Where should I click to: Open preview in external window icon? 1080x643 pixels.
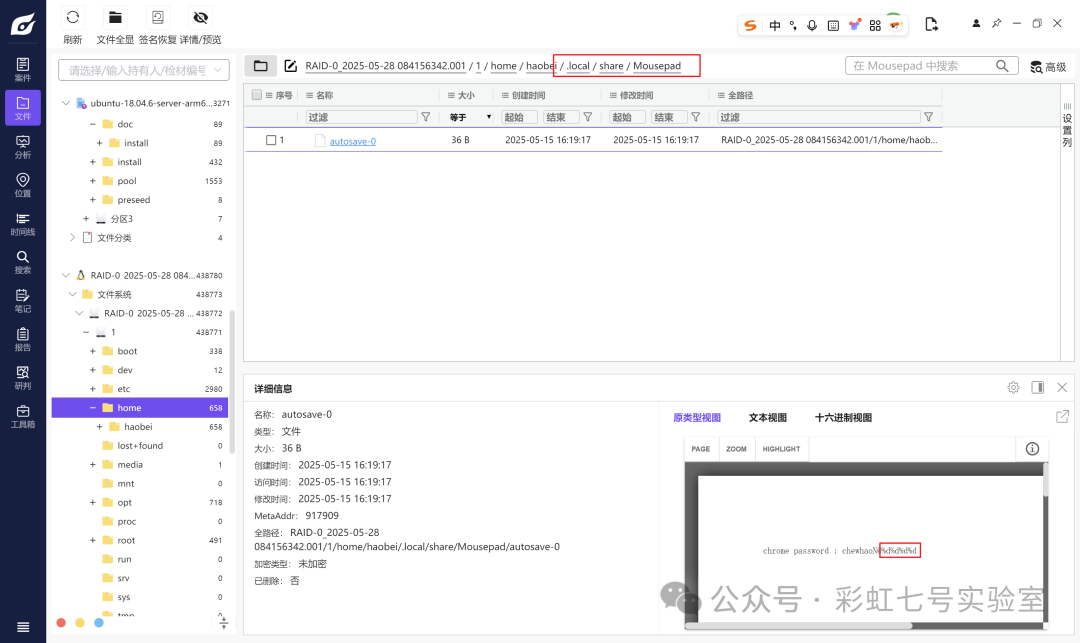[1062, 417]
